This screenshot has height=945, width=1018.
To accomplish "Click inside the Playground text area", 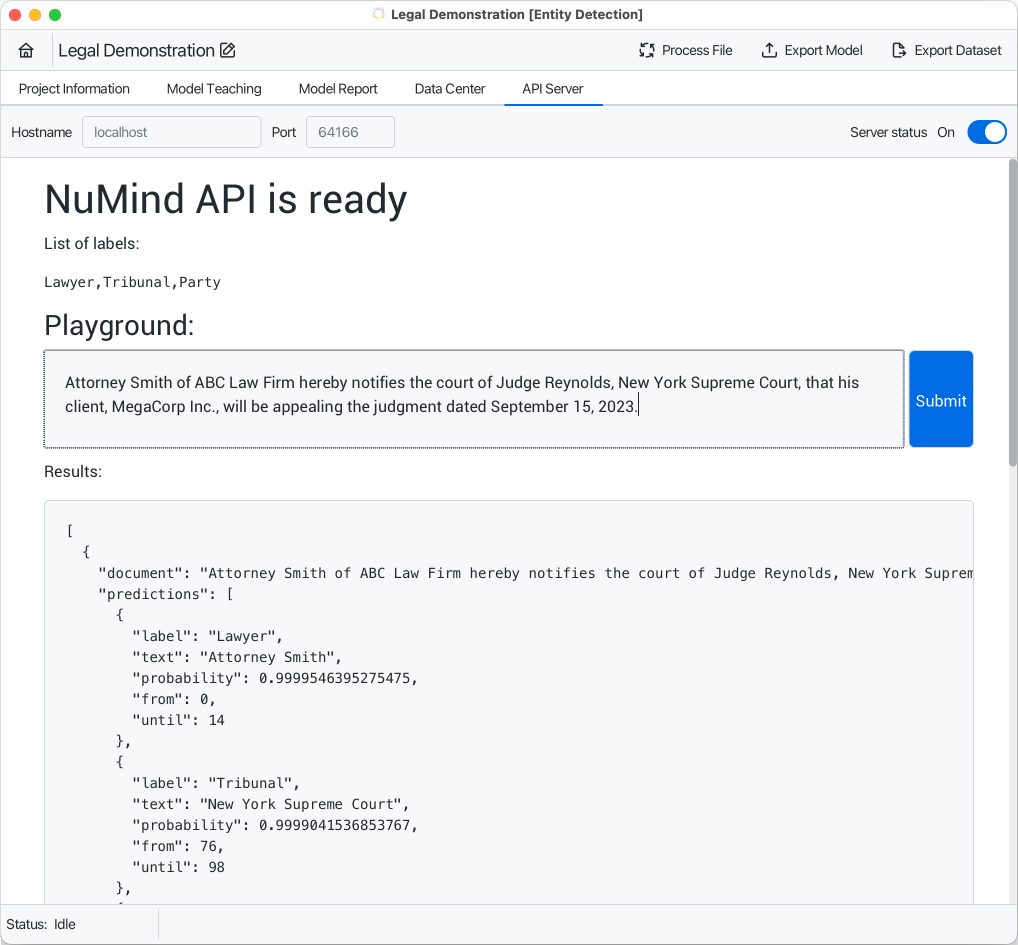I will [474, 399].
